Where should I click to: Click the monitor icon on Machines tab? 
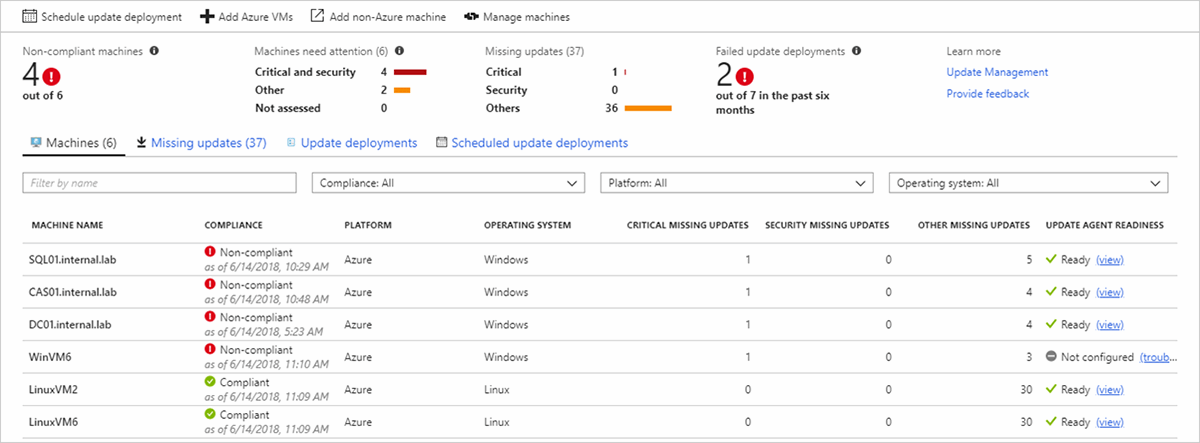pyautogui.click(x=37, y=143)
